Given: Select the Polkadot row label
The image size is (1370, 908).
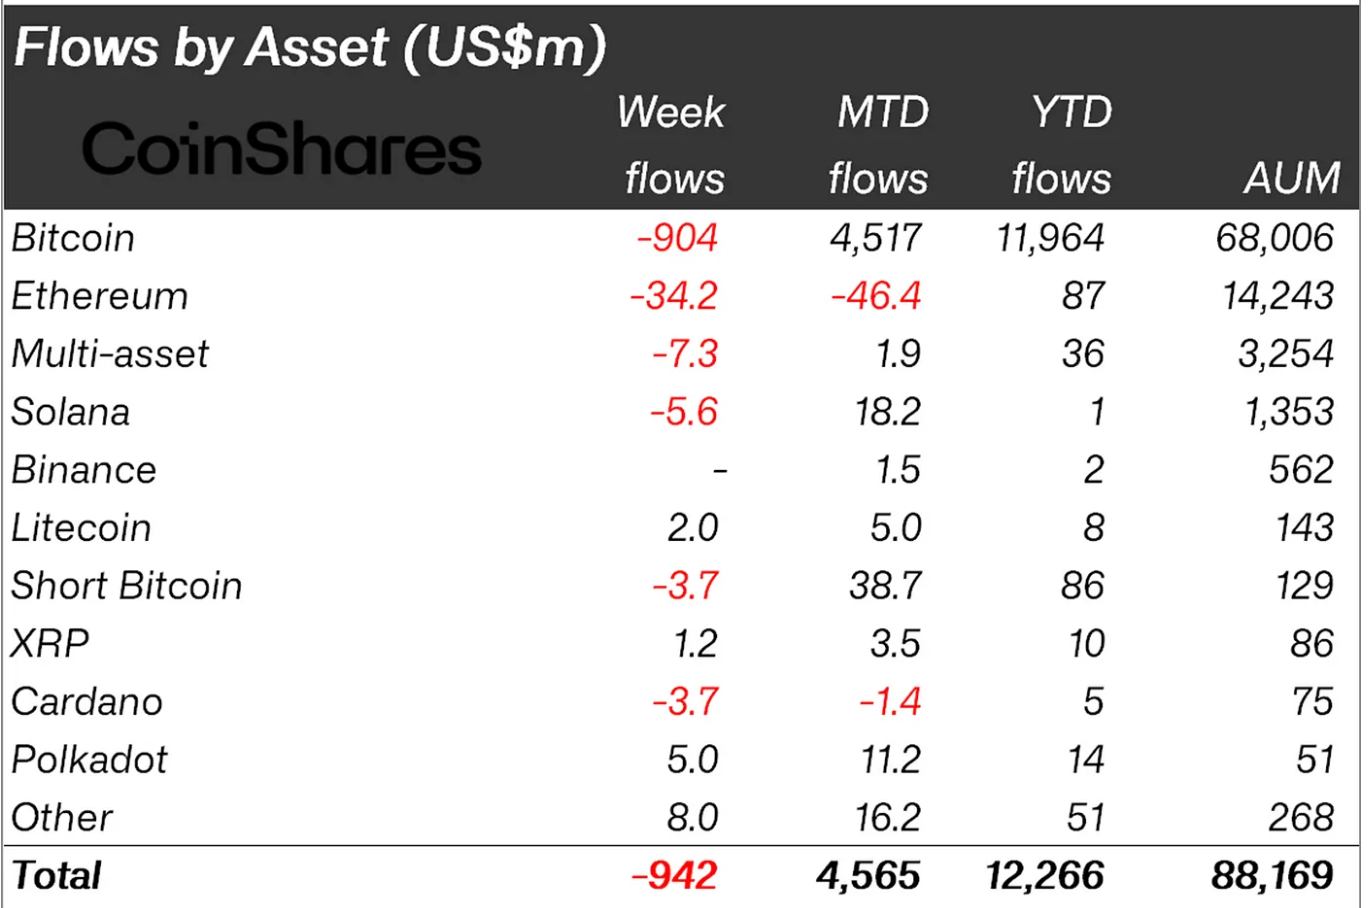Looking at the screenshot, I should pyautogui.click(x=89, y=760).
